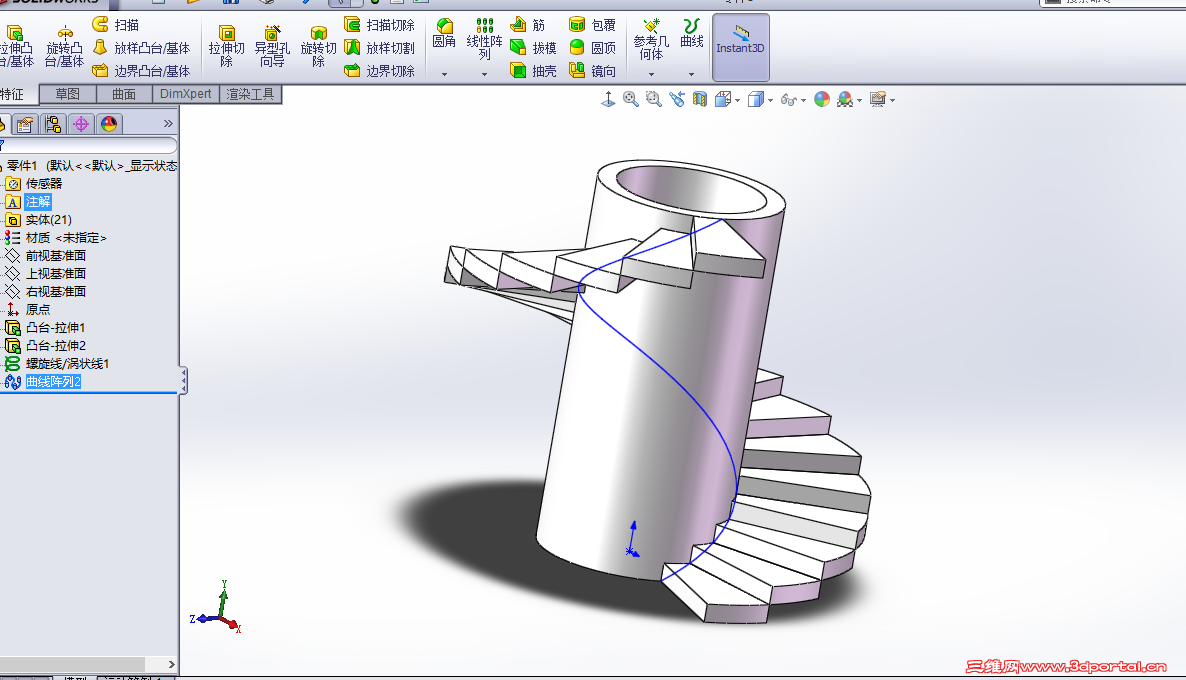Select the 上视基准面 top plane

45,274
